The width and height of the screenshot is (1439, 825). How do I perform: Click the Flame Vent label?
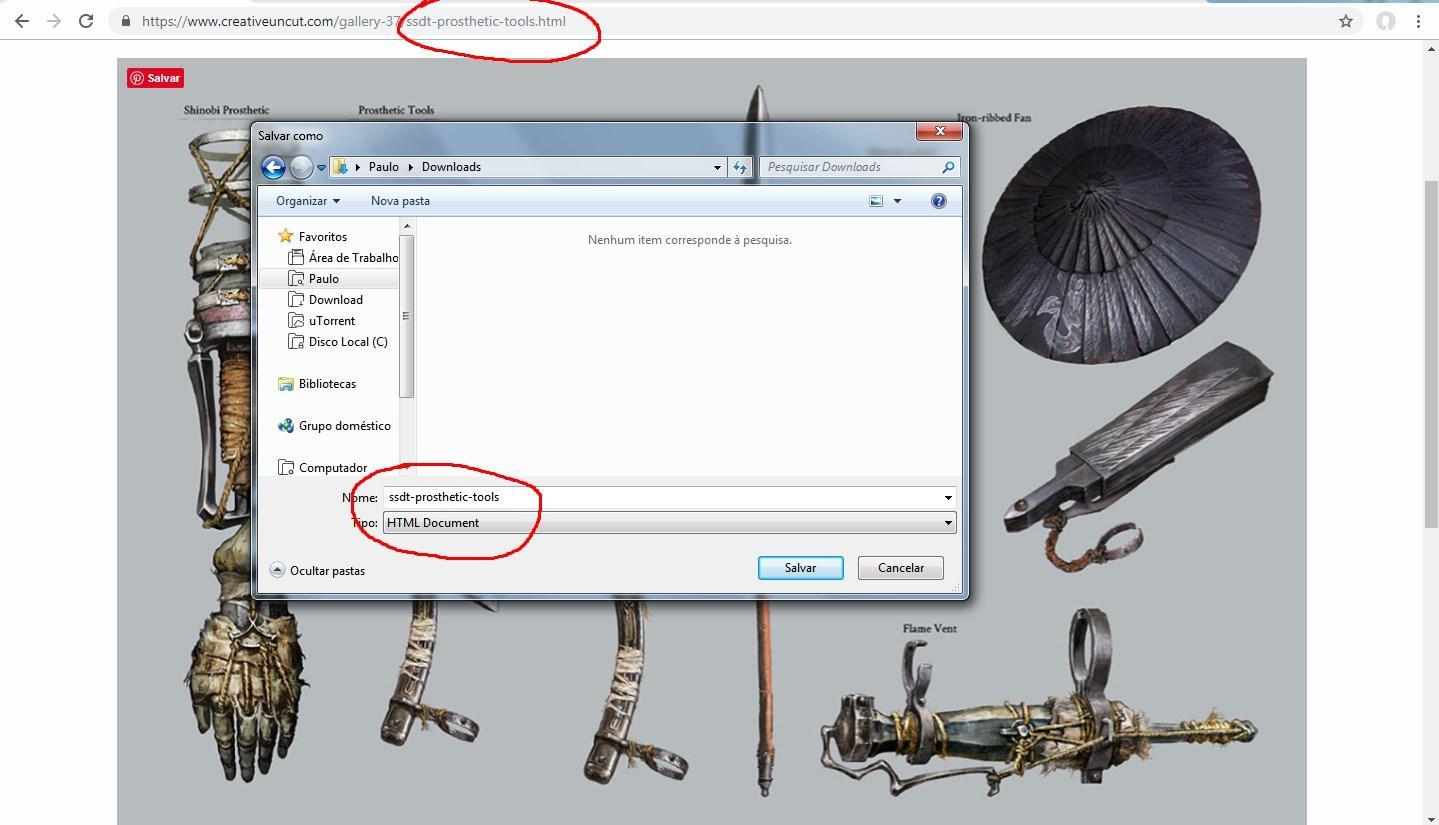[x=930, y=629]
